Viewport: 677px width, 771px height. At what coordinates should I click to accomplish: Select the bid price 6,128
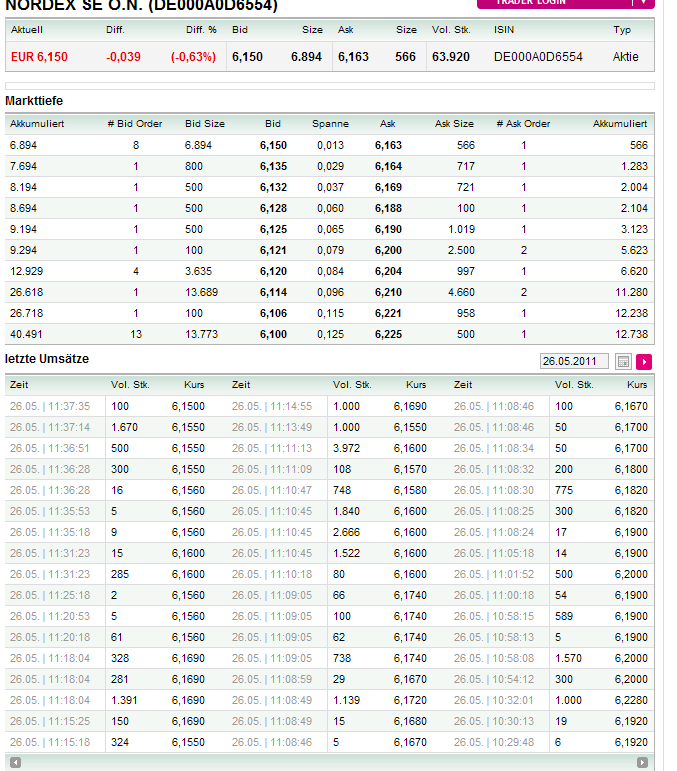click(273, 208)
